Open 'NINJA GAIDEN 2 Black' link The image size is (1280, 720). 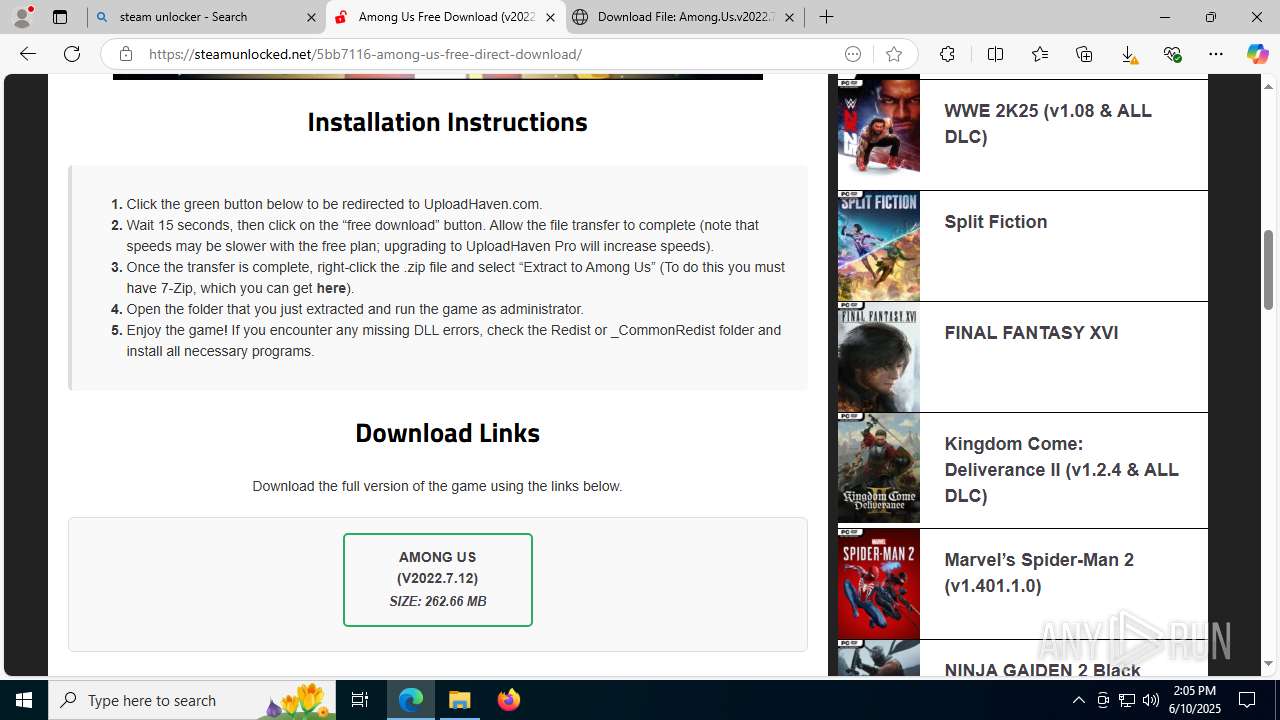1042,669
